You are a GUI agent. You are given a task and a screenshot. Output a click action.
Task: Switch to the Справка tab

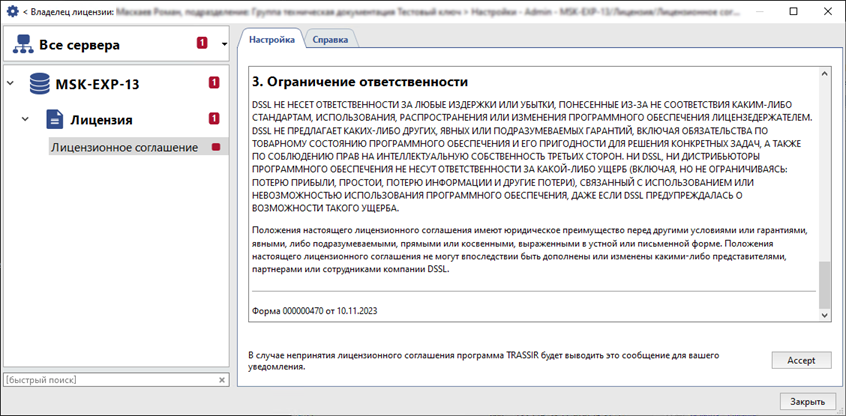point(330,40)
